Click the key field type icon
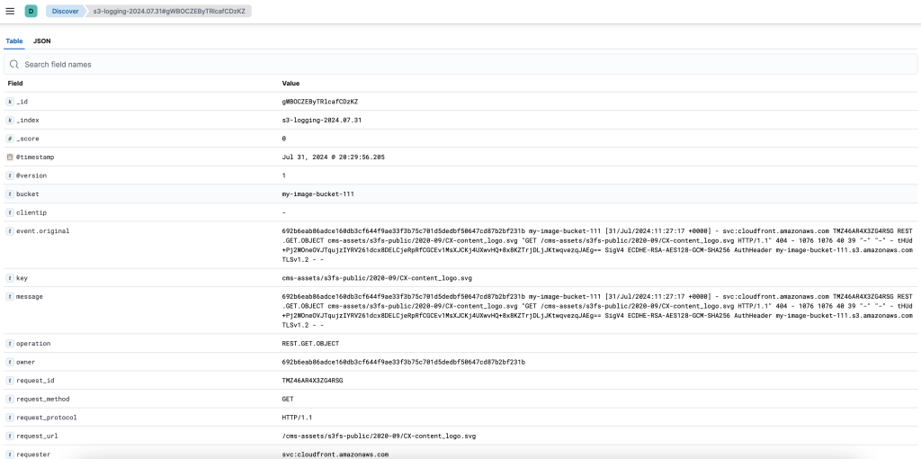 9,278
